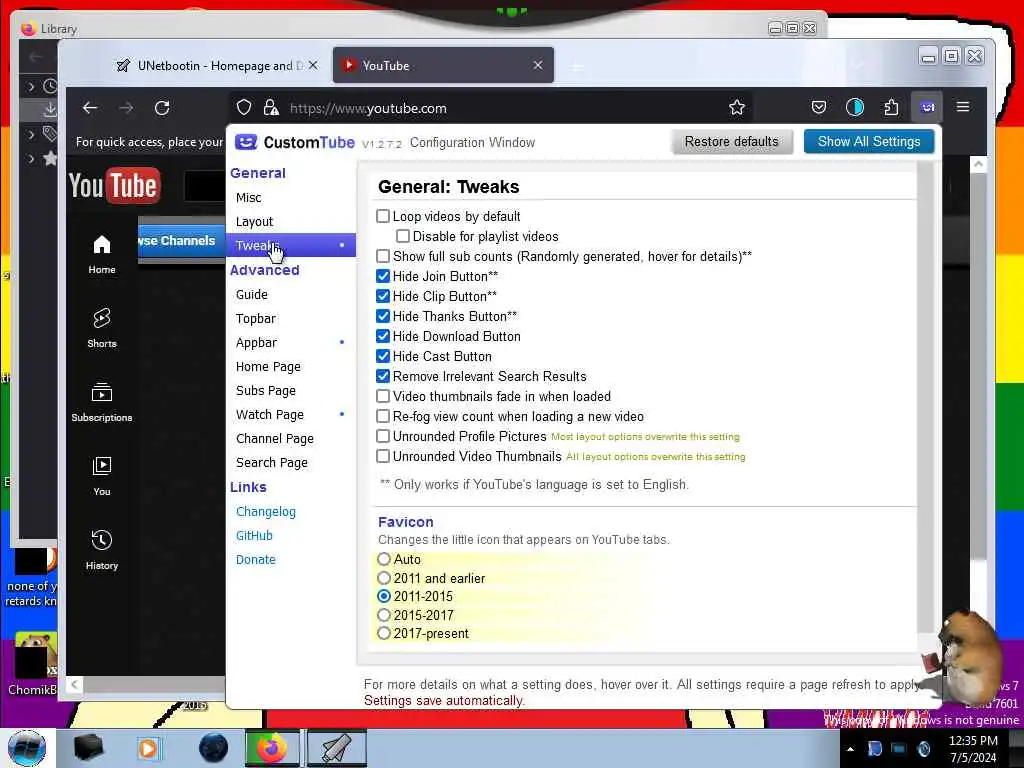Screen dimensions: 1024x768
Task: Open Subscriptions in YouTube sidebar
Action: point(102,402)
